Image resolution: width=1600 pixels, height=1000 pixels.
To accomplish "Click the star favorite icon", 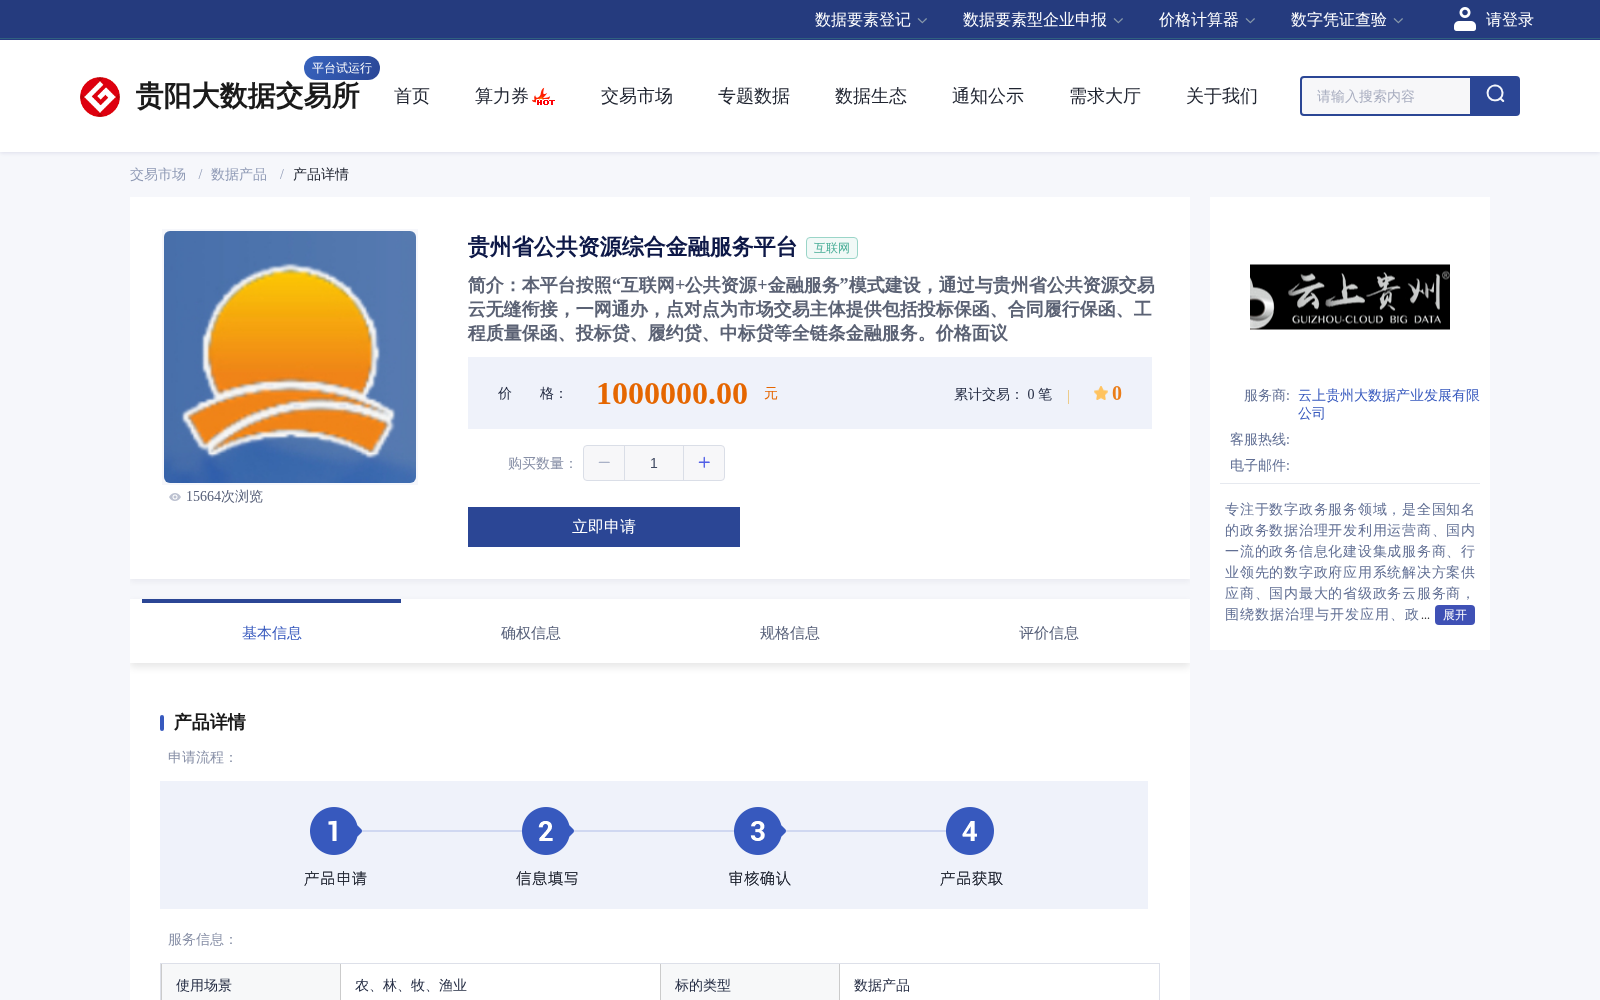I will (x=1100, y=393).
